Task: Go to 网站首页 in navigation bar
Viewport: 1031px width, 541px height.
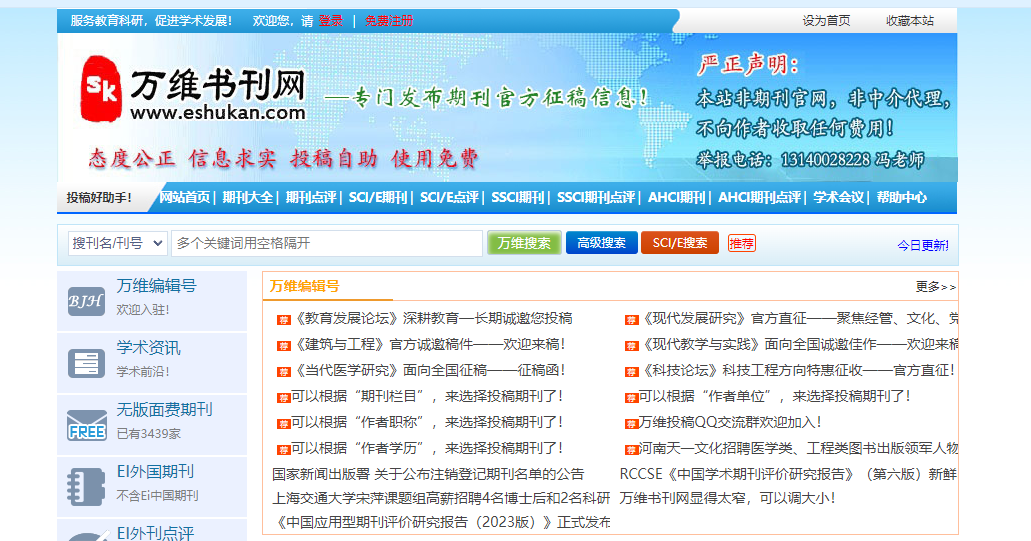Action: pos(184,197)
